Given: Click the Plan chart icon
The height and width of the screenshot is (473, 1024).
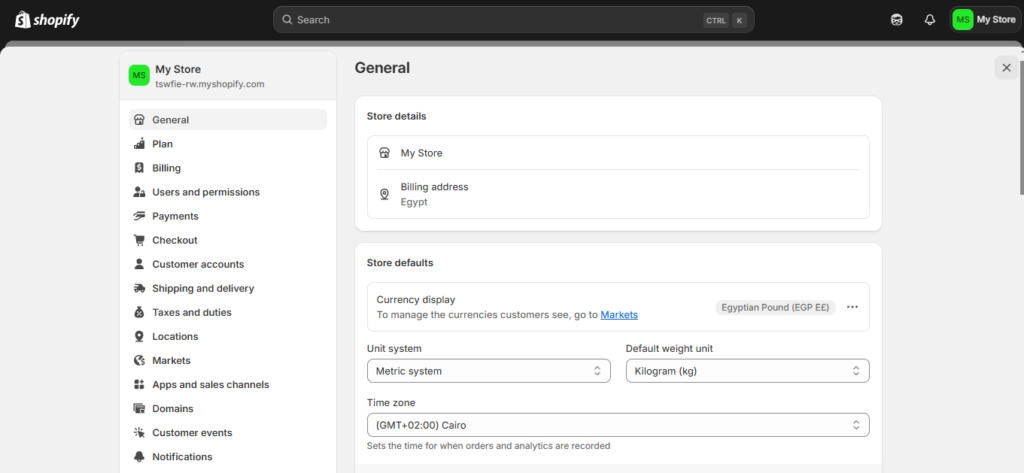Looking at the screenshot, I should pyautogui.click(x=139, y=144).
